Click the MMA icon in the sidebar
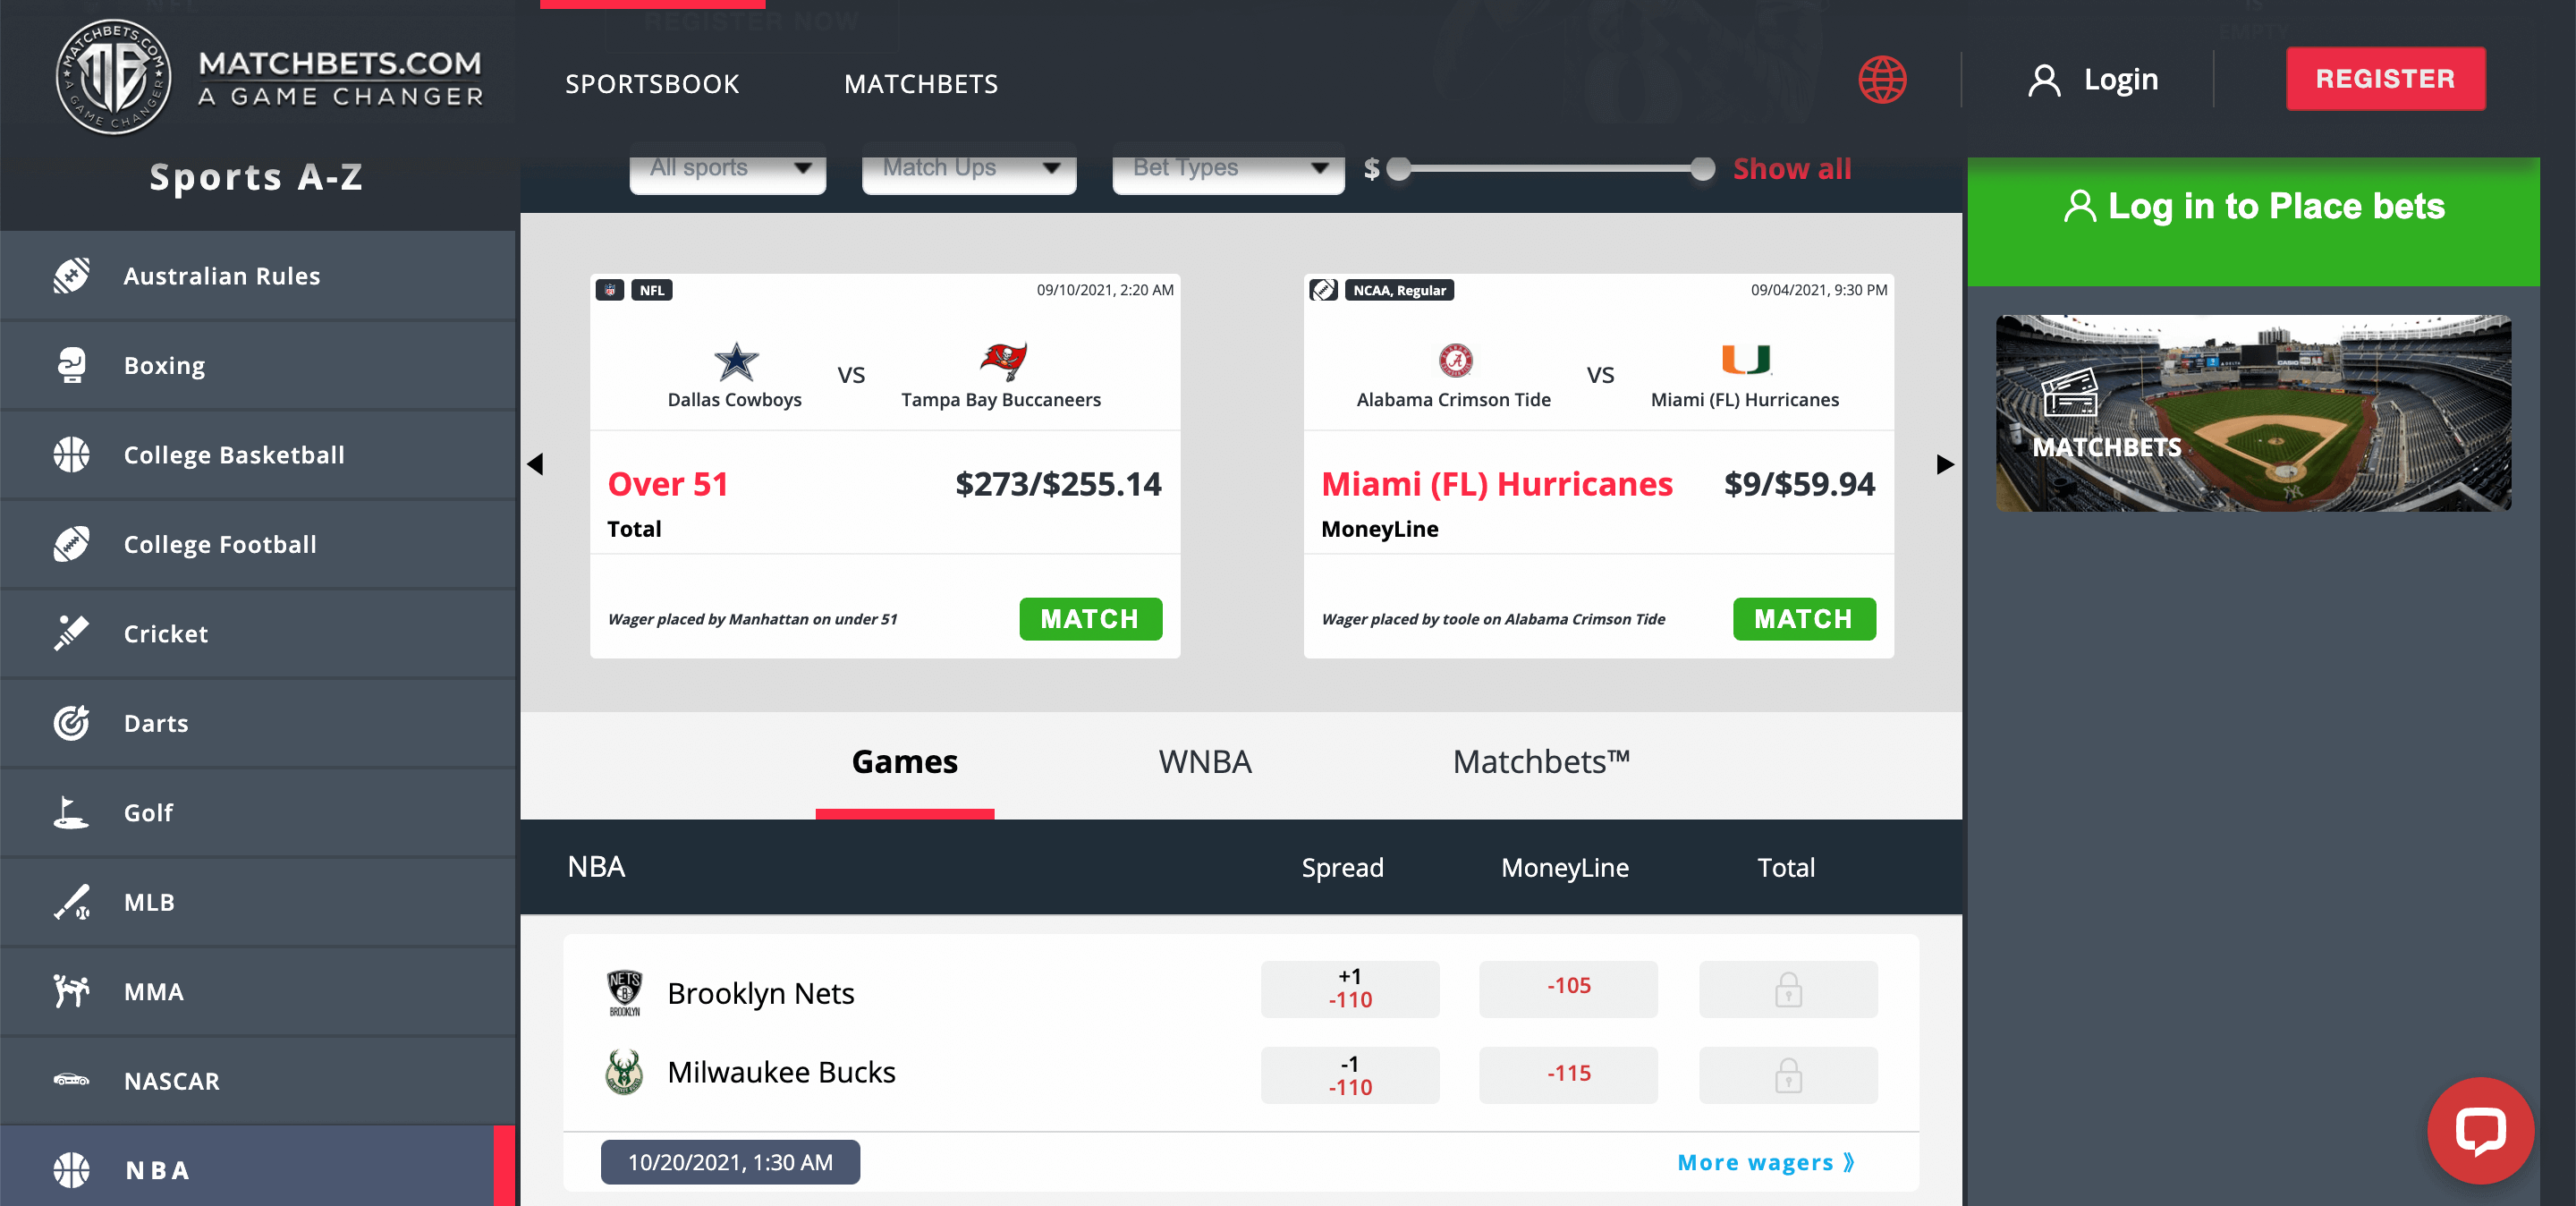This screenshot has width=2576, height=1206. point(71,991)
